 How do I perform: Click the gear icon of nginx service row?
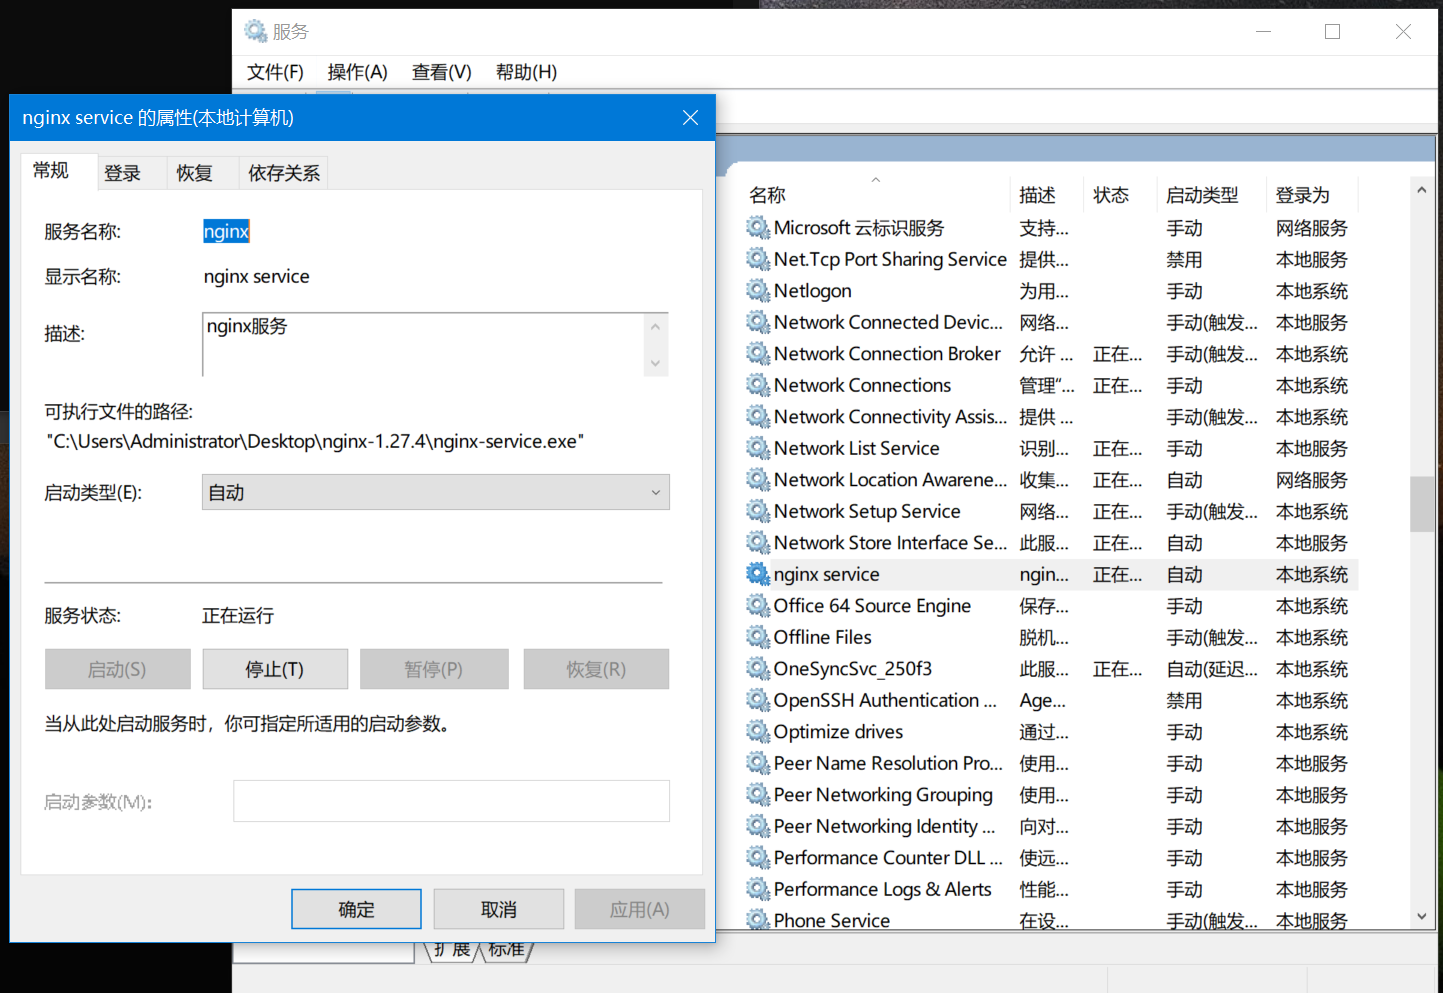coord(758,574)
